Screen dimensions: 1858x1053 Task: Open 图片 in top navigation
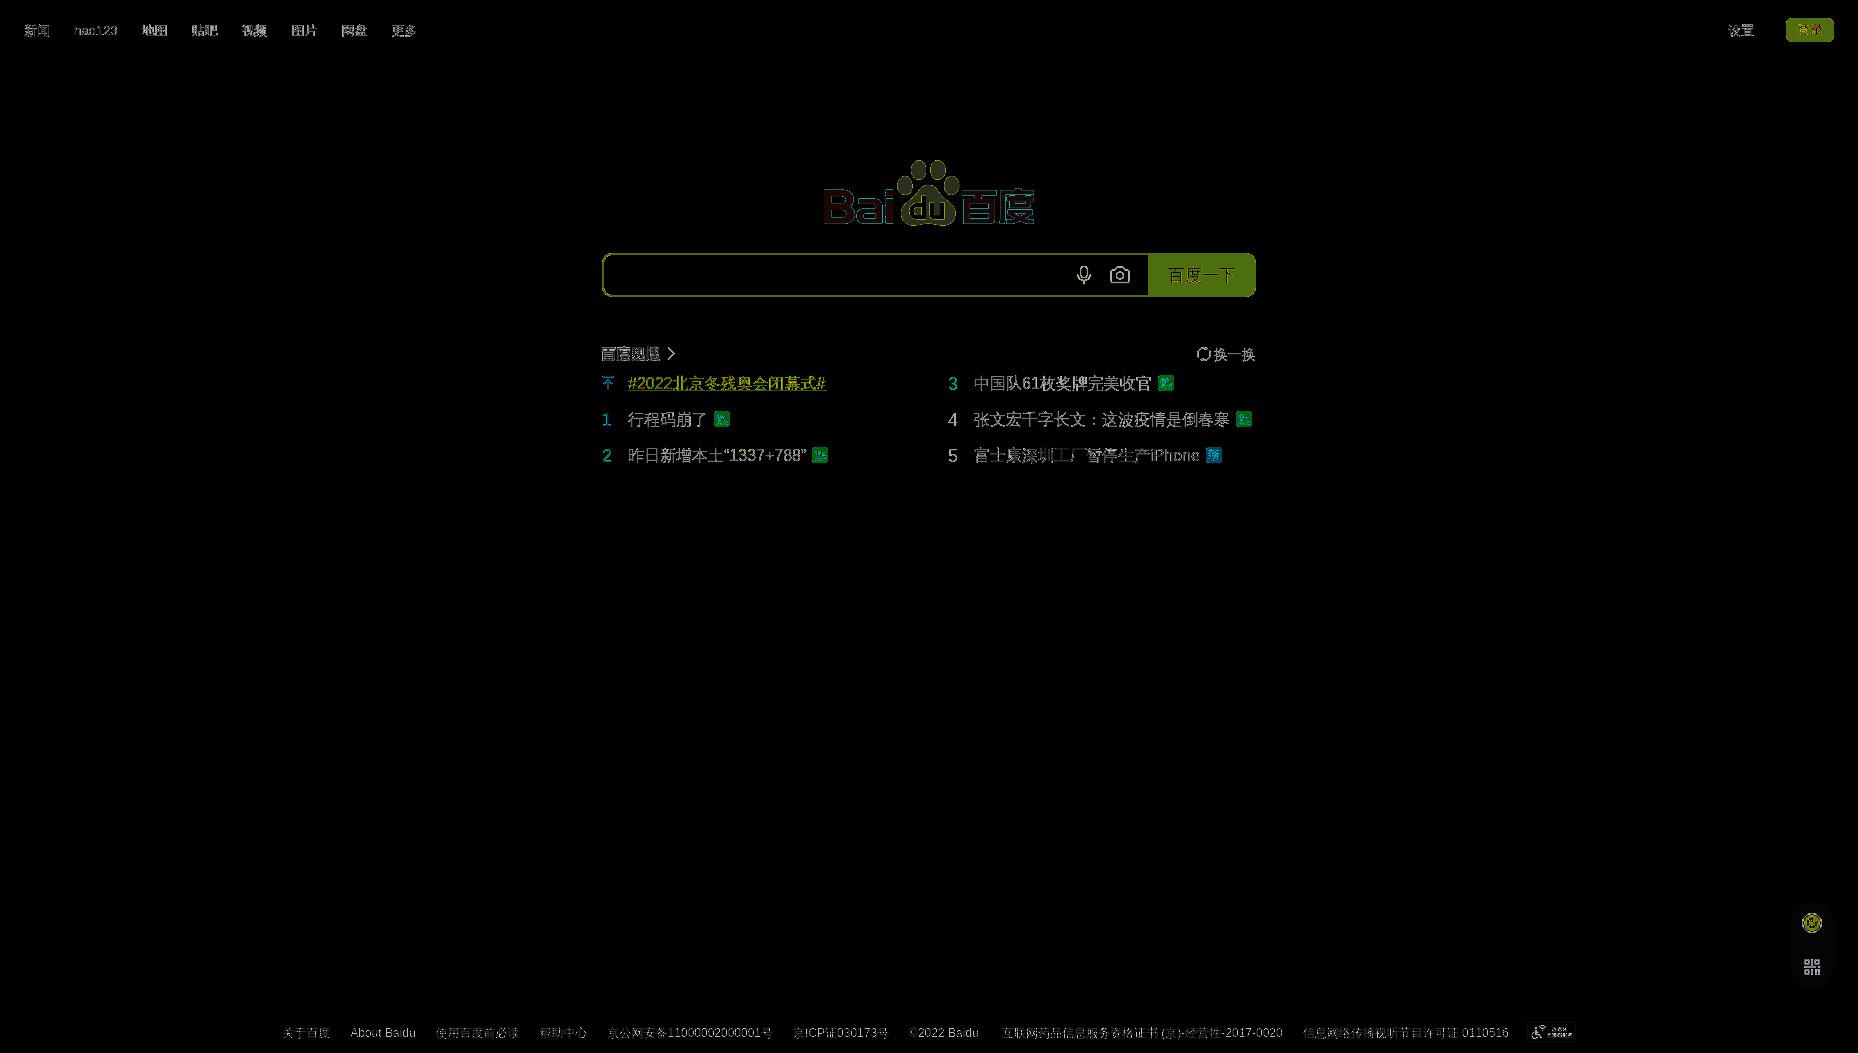point(304,31)
